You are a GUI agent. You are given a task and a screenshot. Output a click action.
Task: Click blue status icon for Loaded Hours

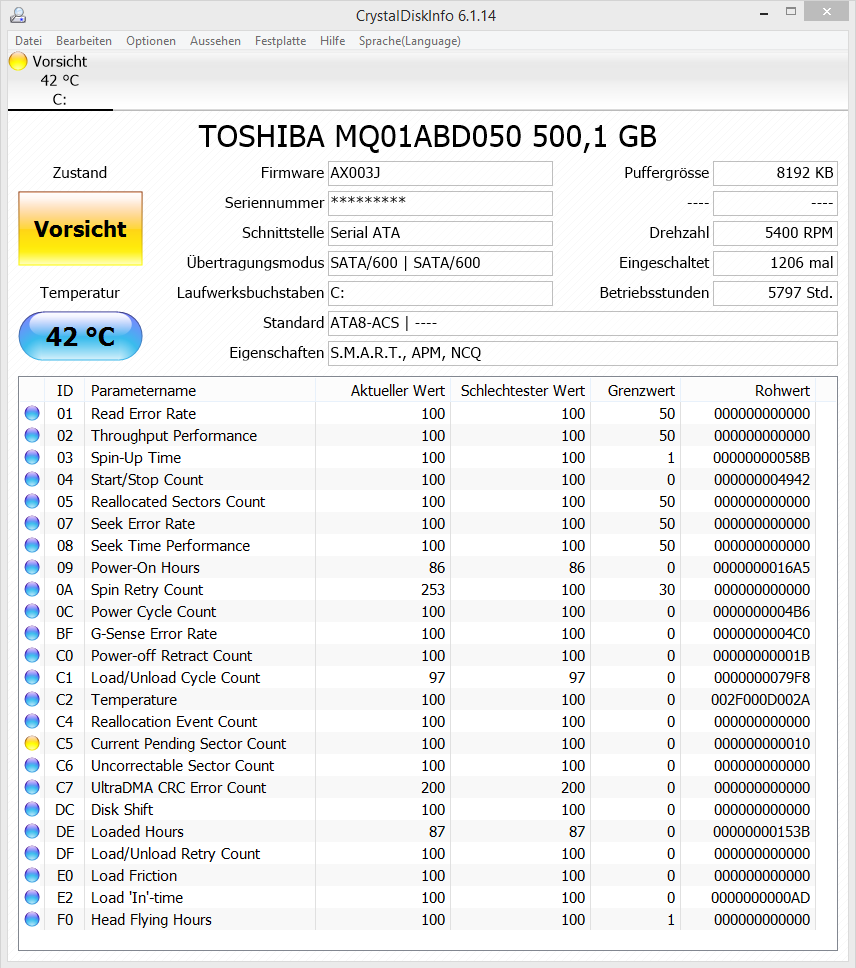(x=32, y=832)
